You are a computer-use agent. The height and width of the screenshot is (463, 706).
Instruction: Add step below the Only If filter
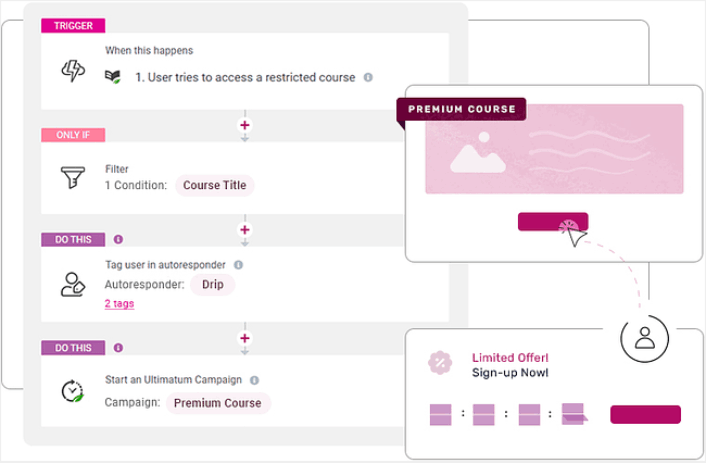pyautogui.click(x=244, y=232)
